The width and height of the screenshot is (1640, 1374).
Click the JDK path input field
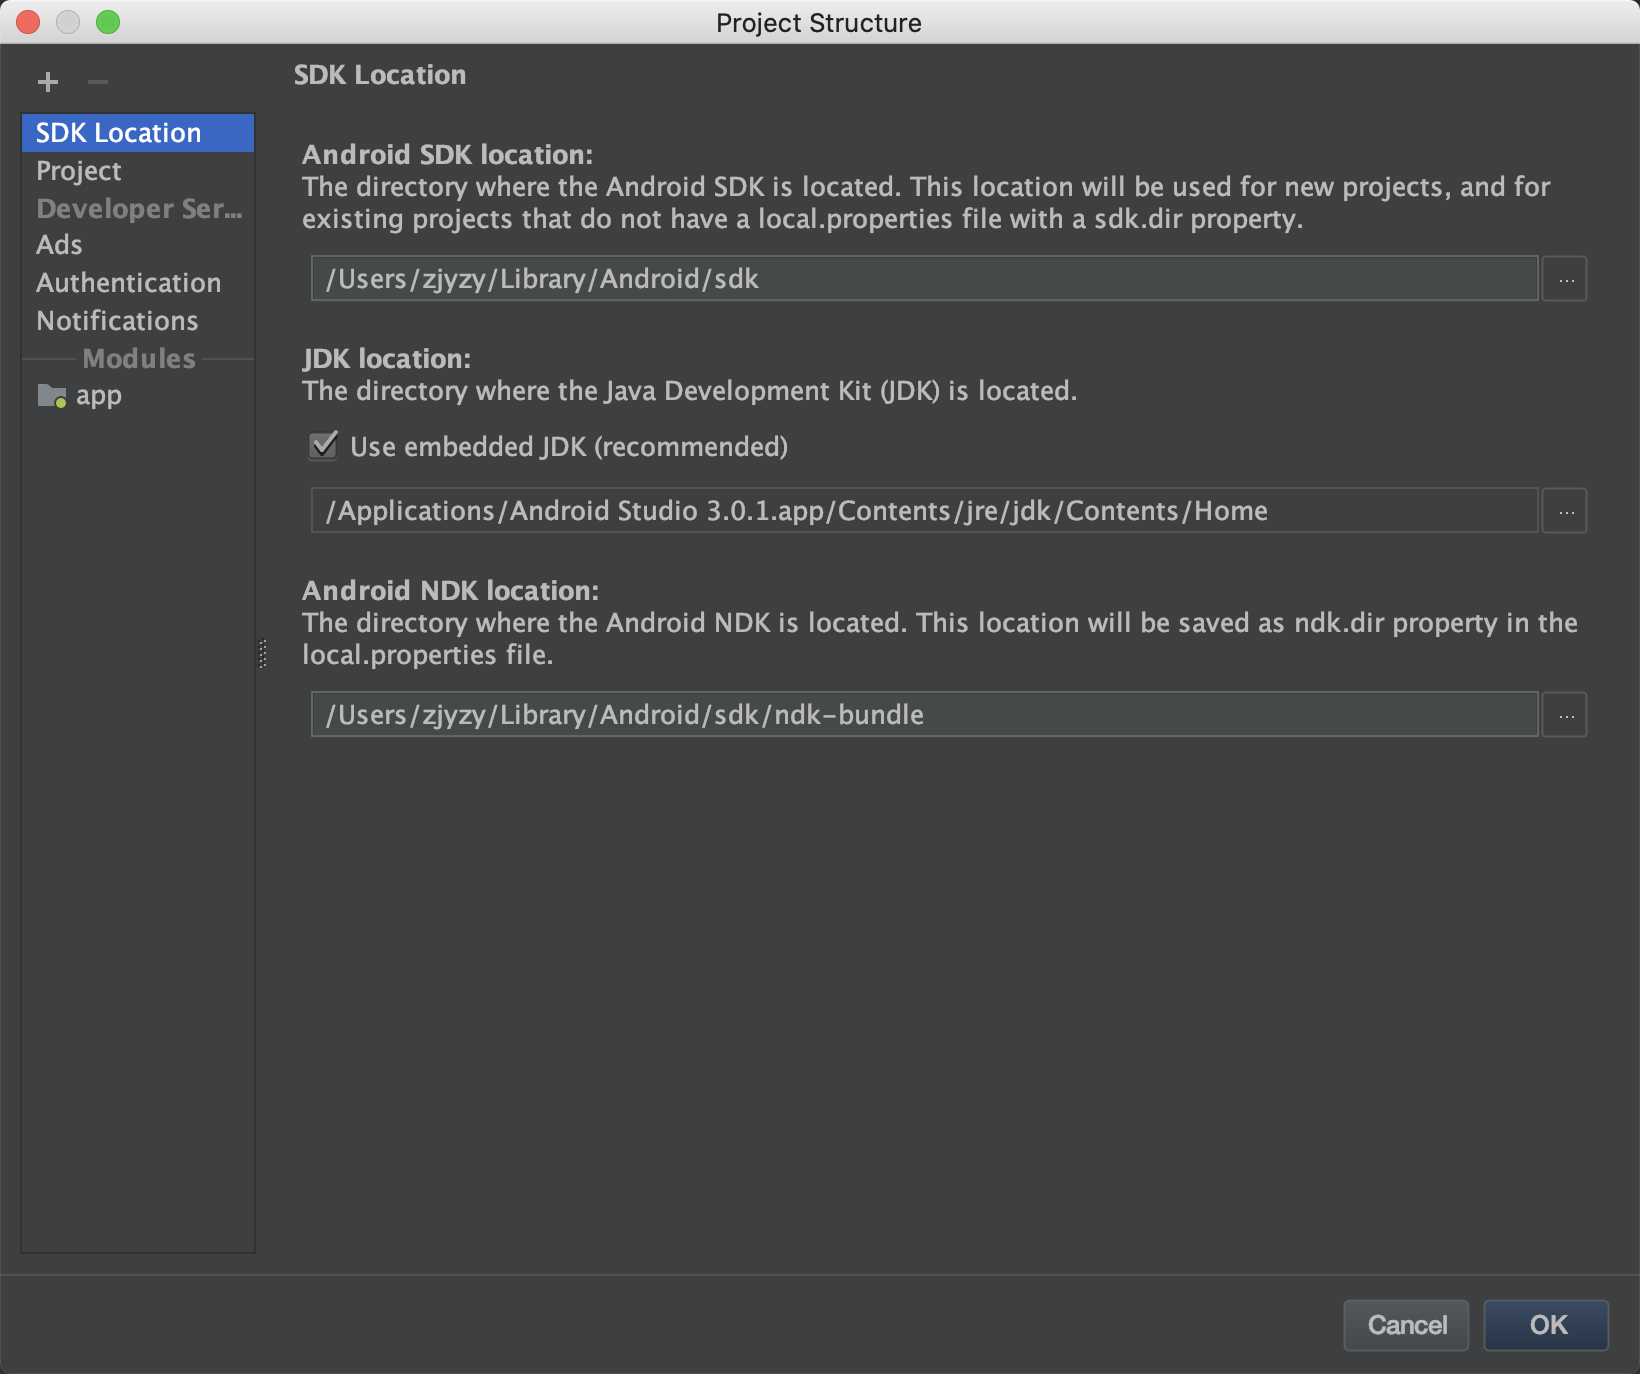pos(924,511)
